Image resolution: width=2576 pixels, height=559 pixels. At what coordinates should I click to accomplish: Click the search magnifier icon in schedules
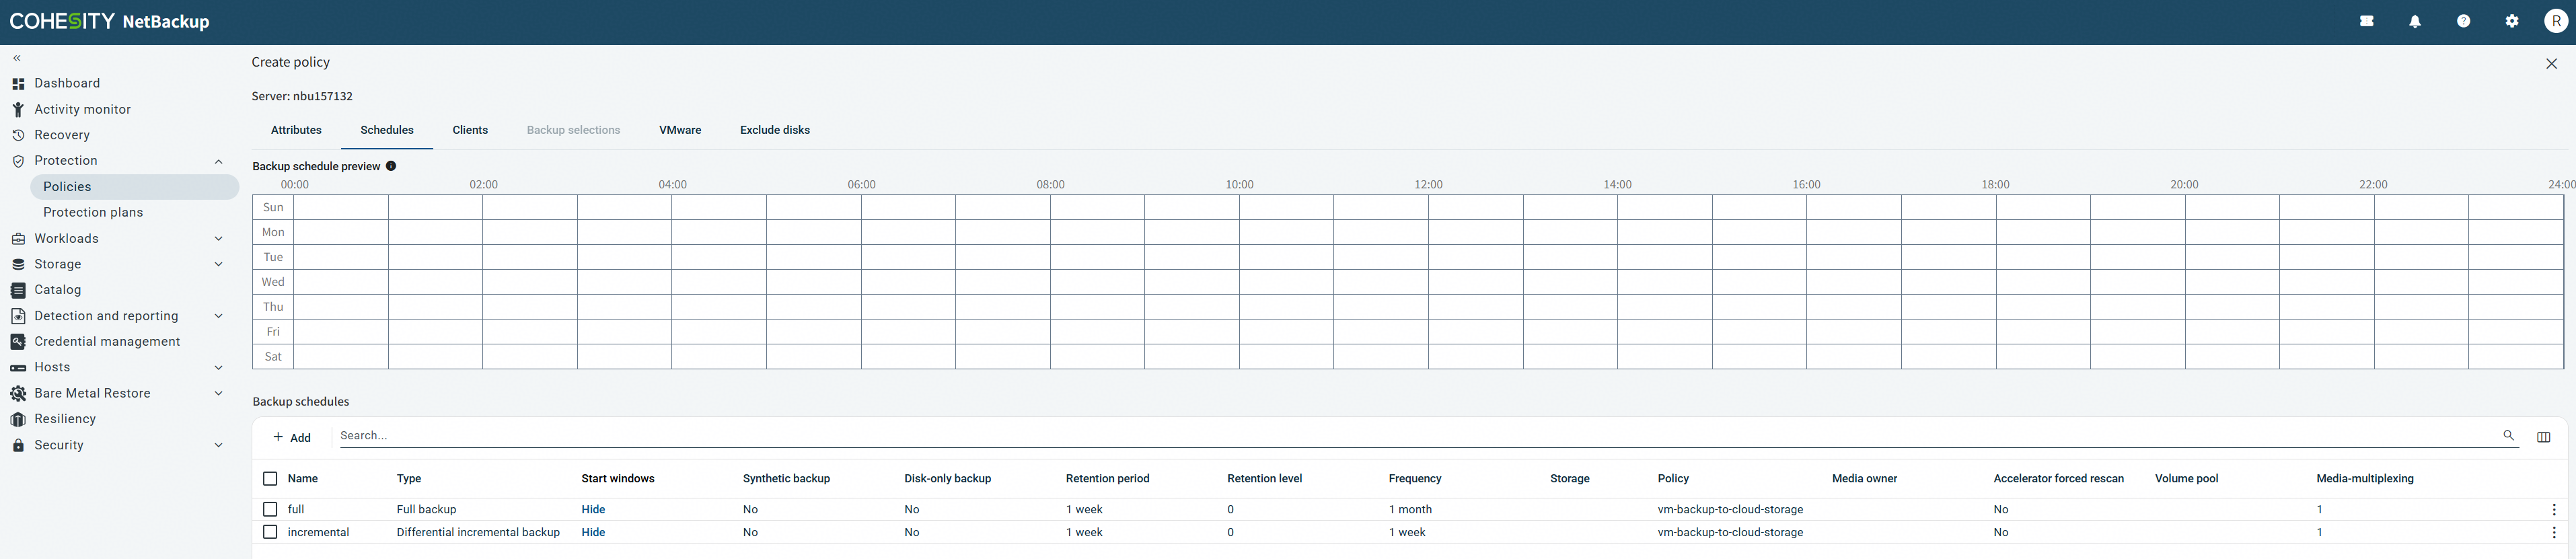pyautogui.click(x=2508, y=435)
